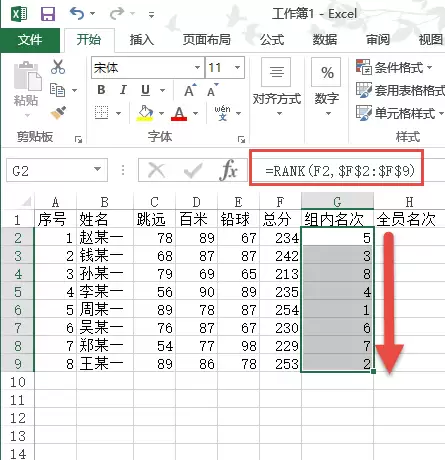Increase font size with large A icon
Screen dimensions: 445x460
190,90
